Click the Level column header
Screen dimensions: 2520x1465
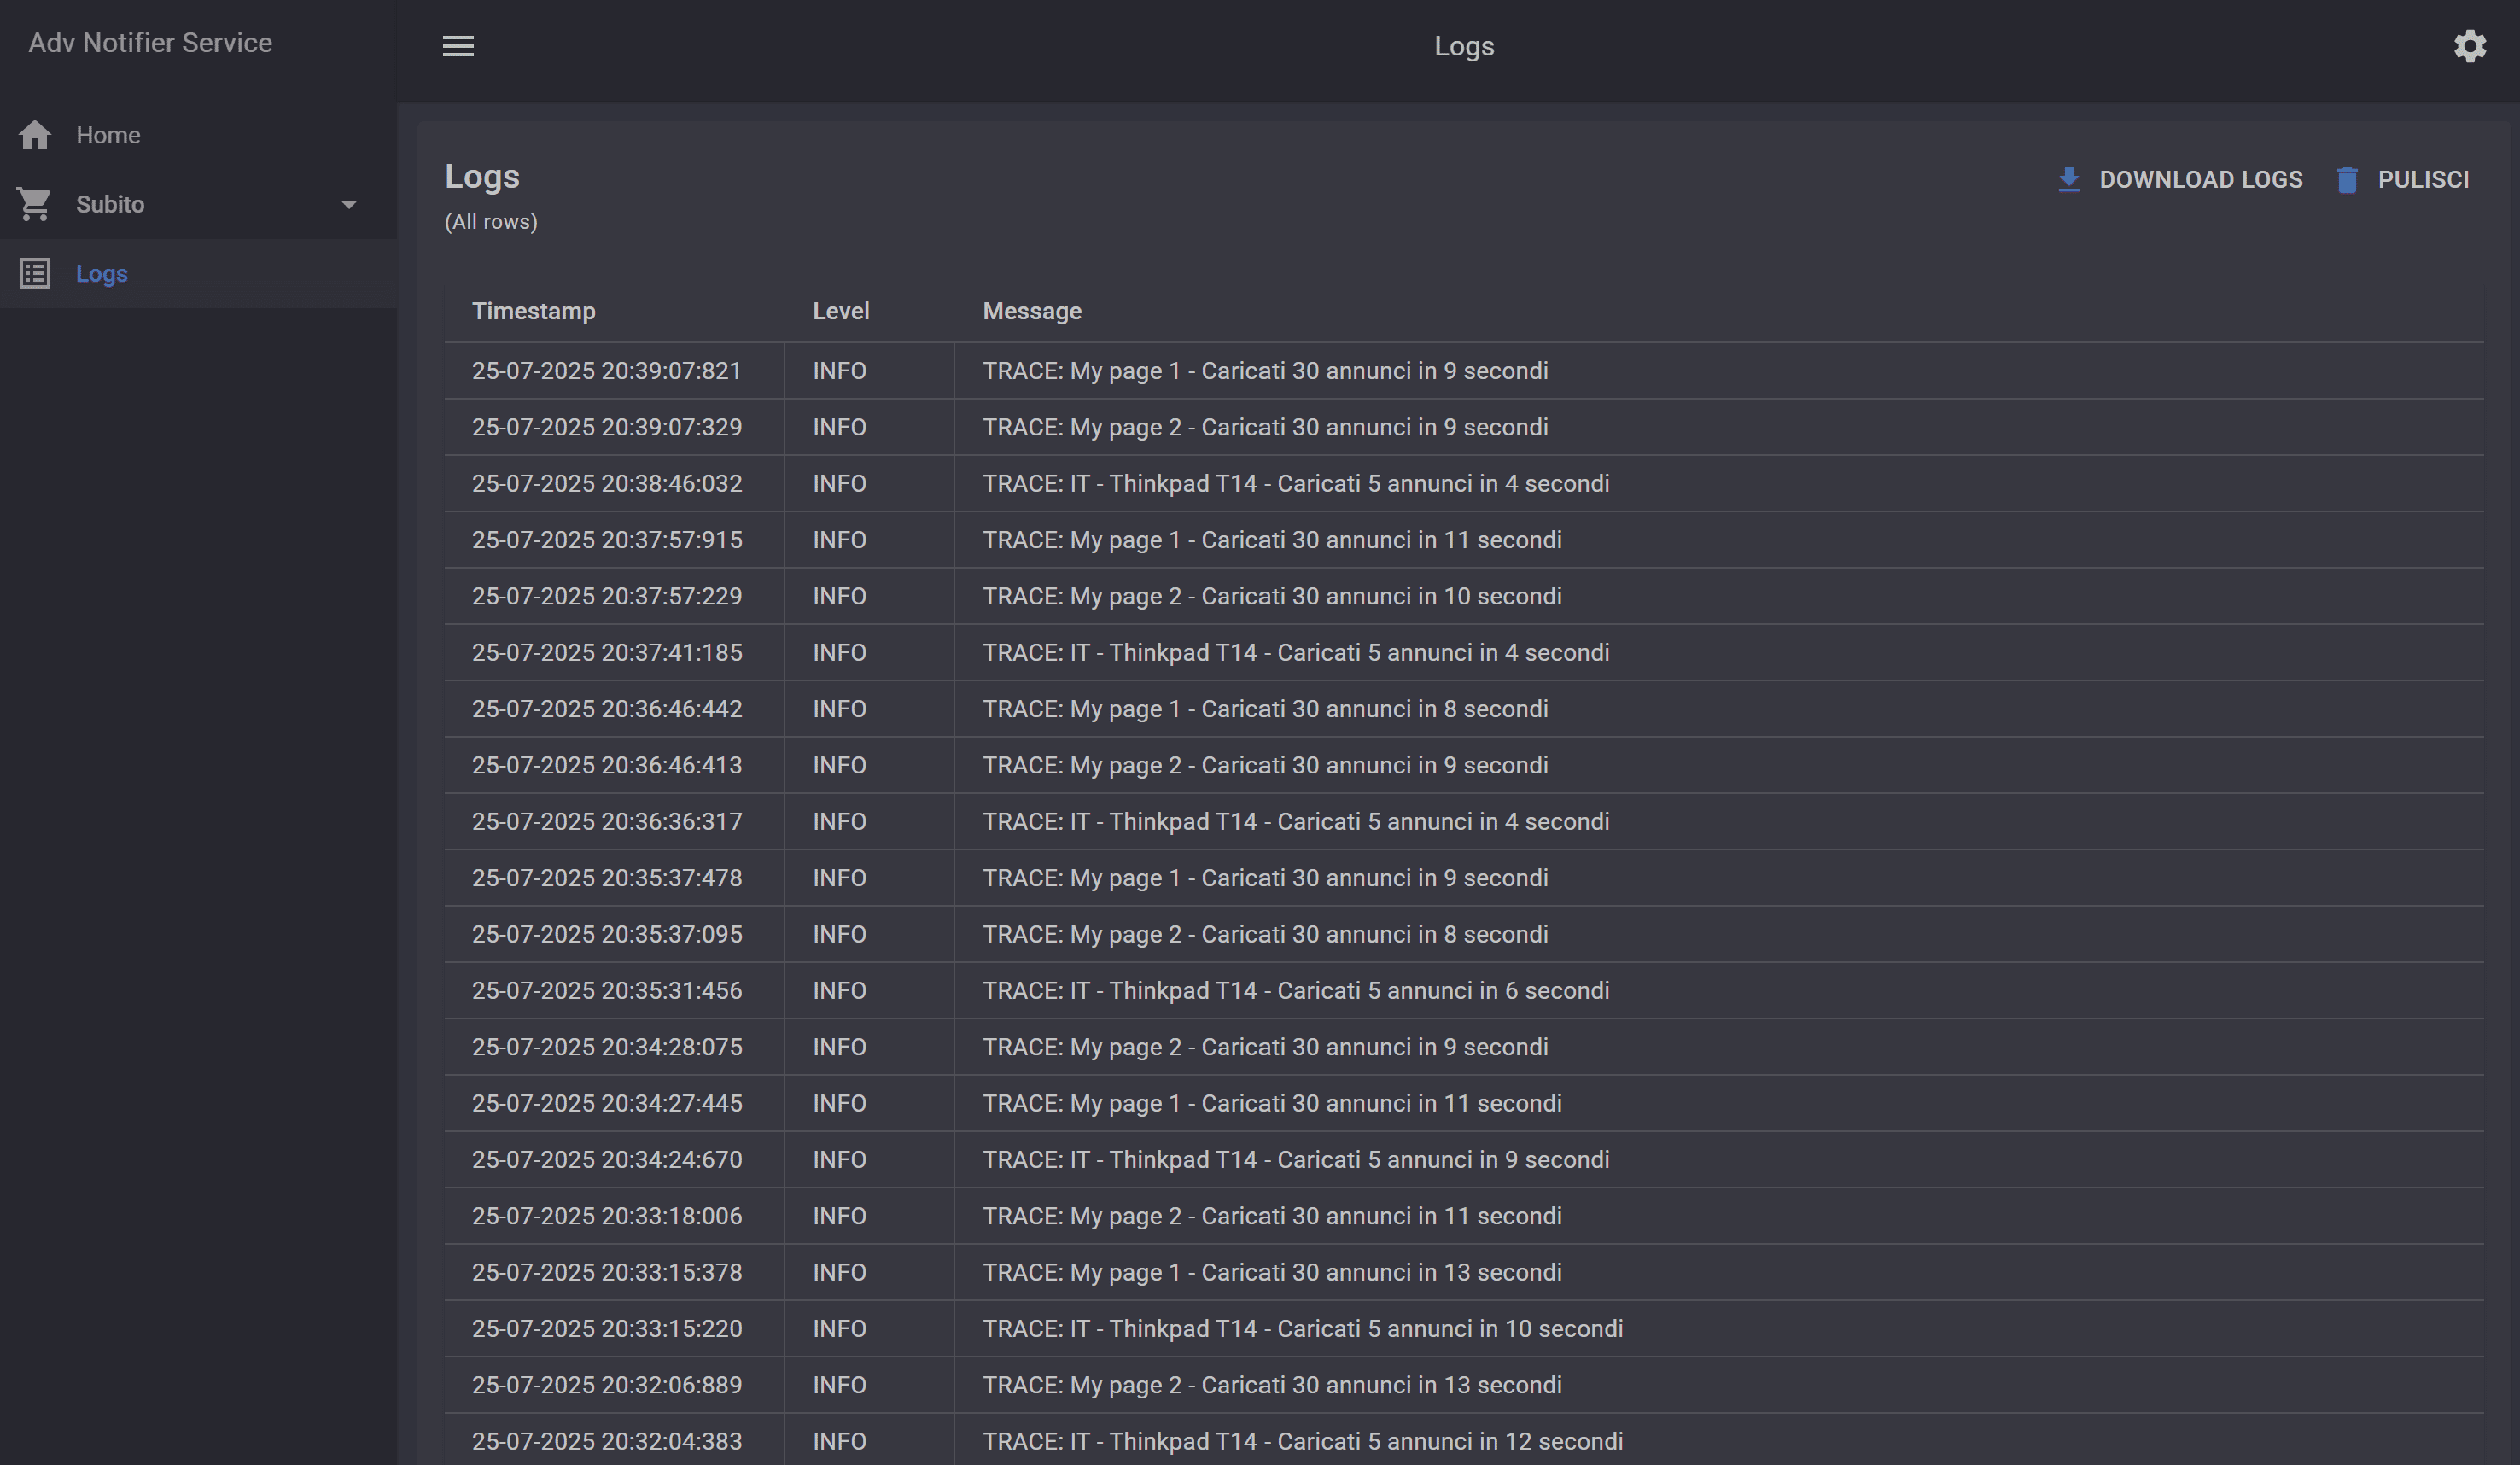(x=840, y=311)
